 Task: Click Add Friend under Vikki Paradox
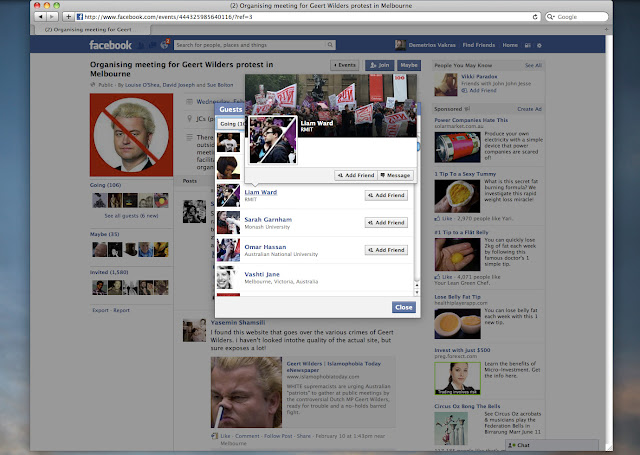coord(482,91)
